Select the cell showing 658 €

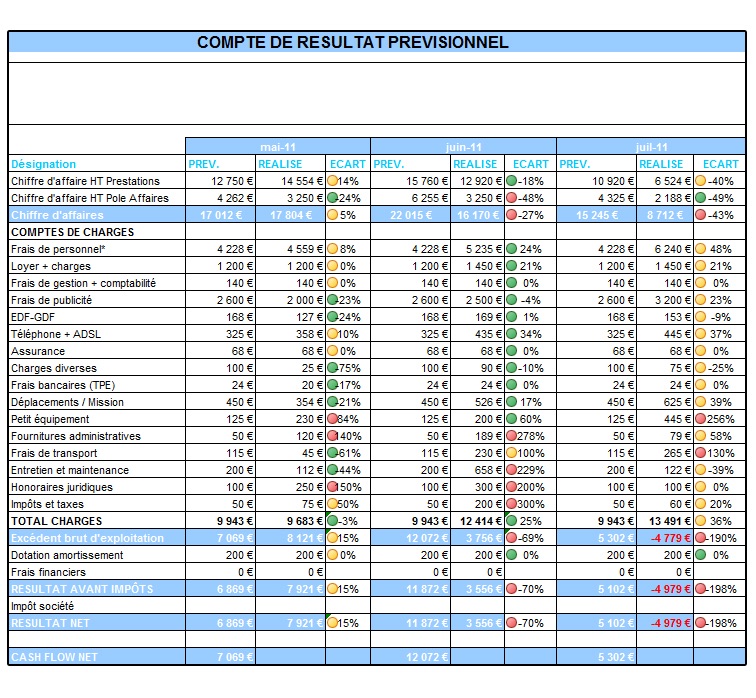(x=477, y=470)
